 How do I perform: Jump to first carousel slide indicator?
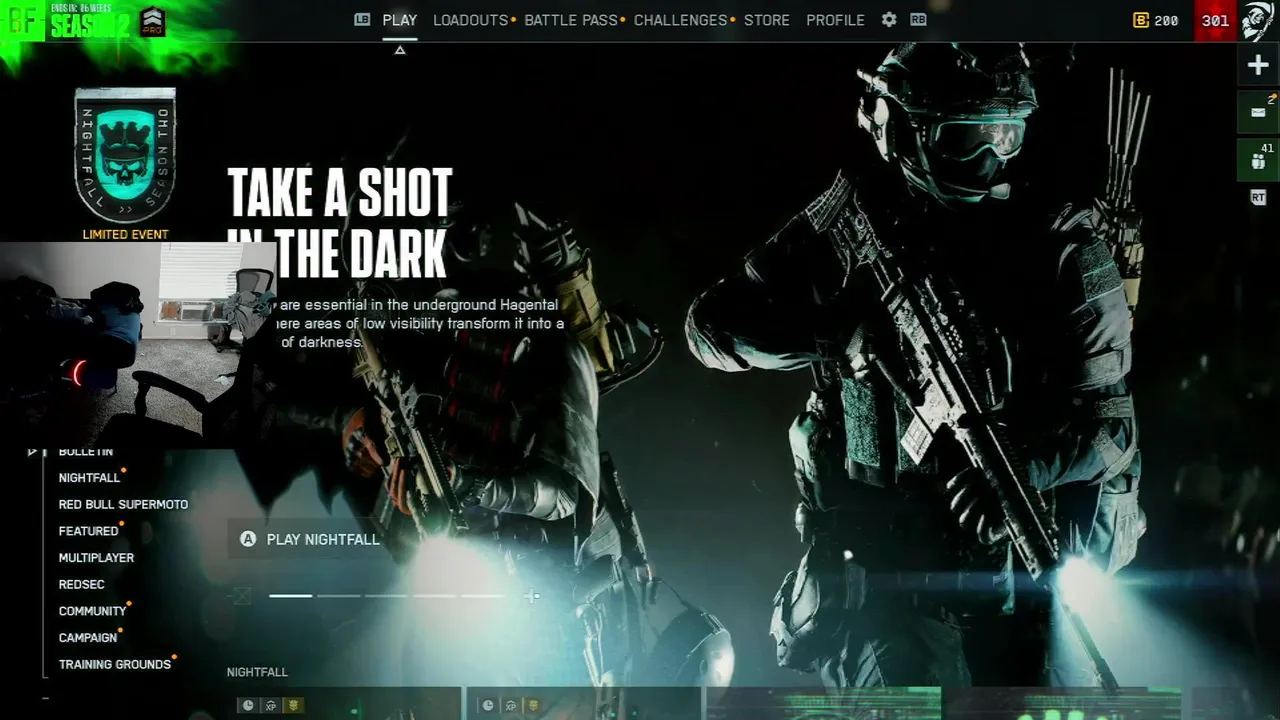[x=291, y=596]
